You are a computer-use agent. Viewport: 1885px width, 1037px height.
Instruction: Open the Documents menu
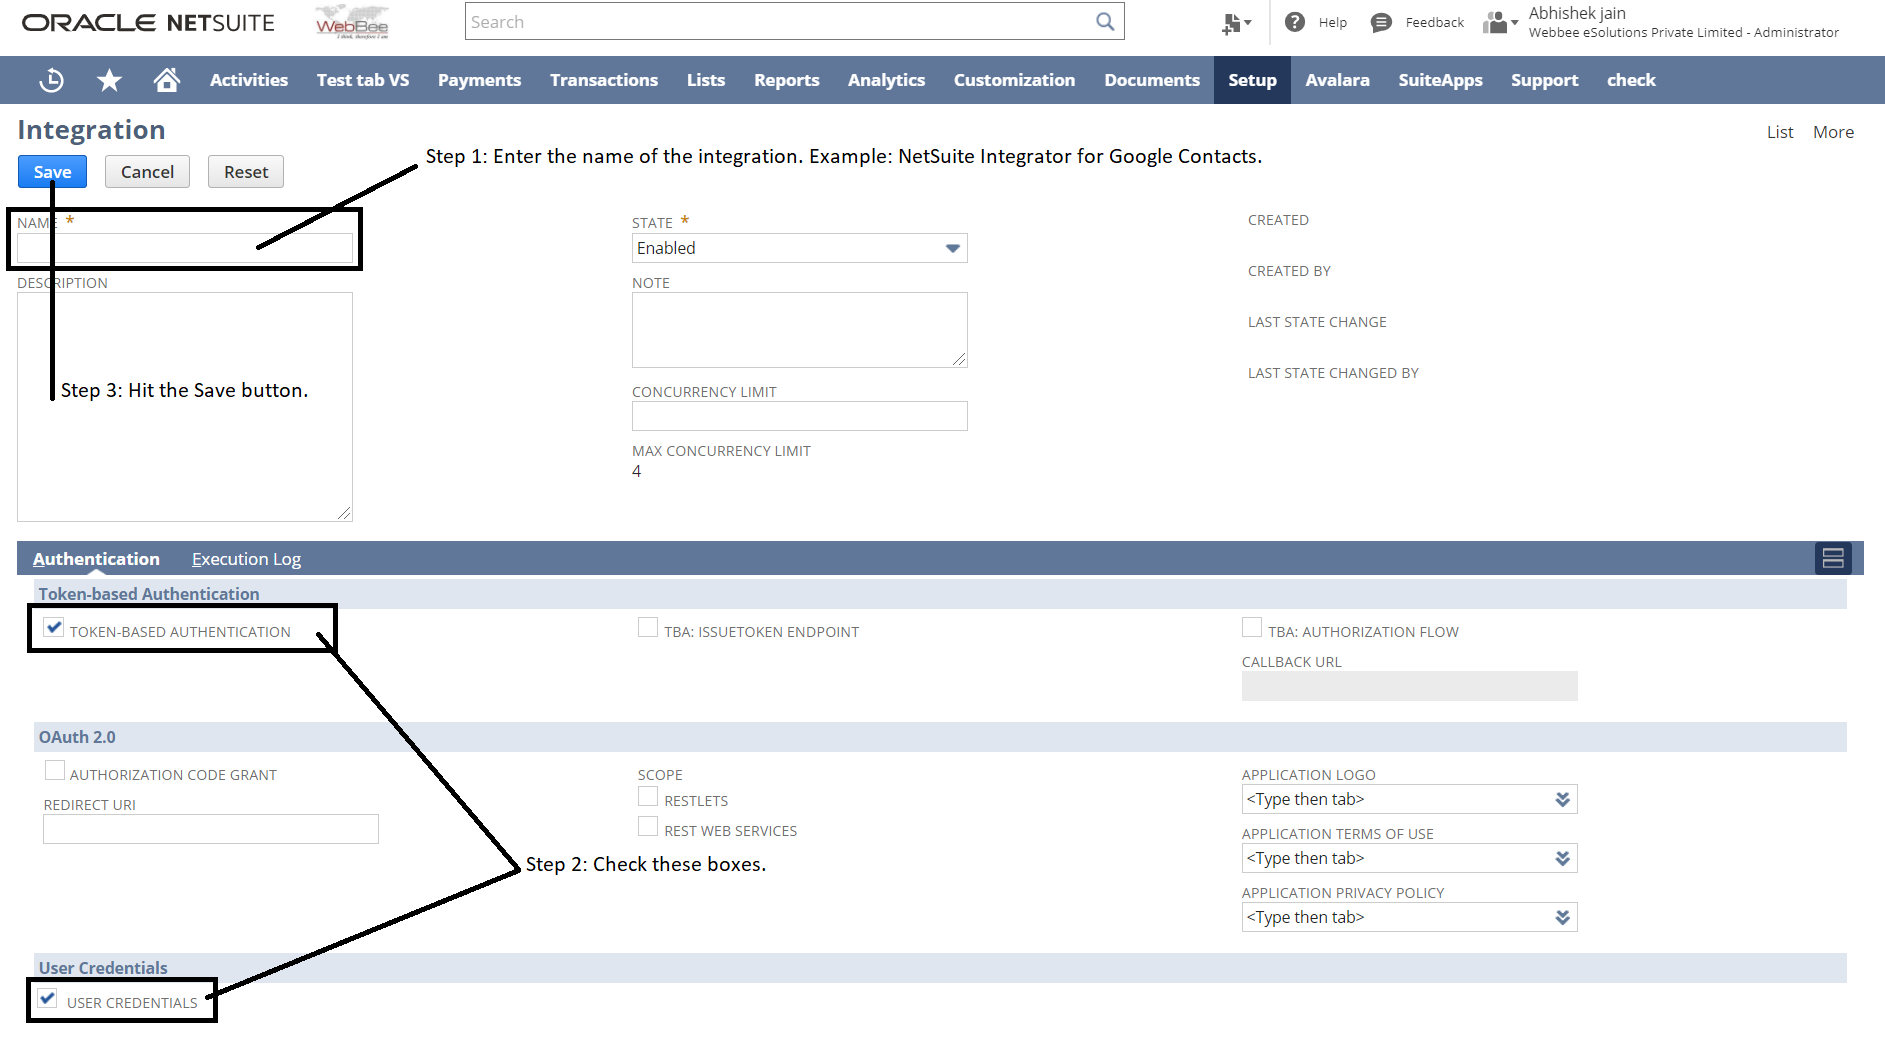1152,80
